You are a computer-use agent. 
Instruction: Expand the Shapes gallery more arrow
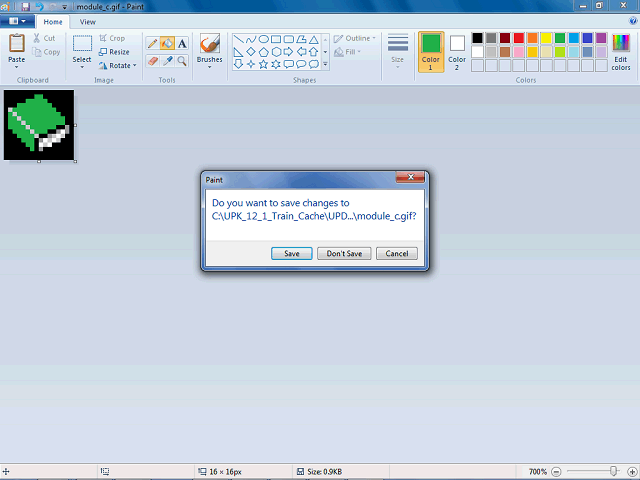coord(325,64)
